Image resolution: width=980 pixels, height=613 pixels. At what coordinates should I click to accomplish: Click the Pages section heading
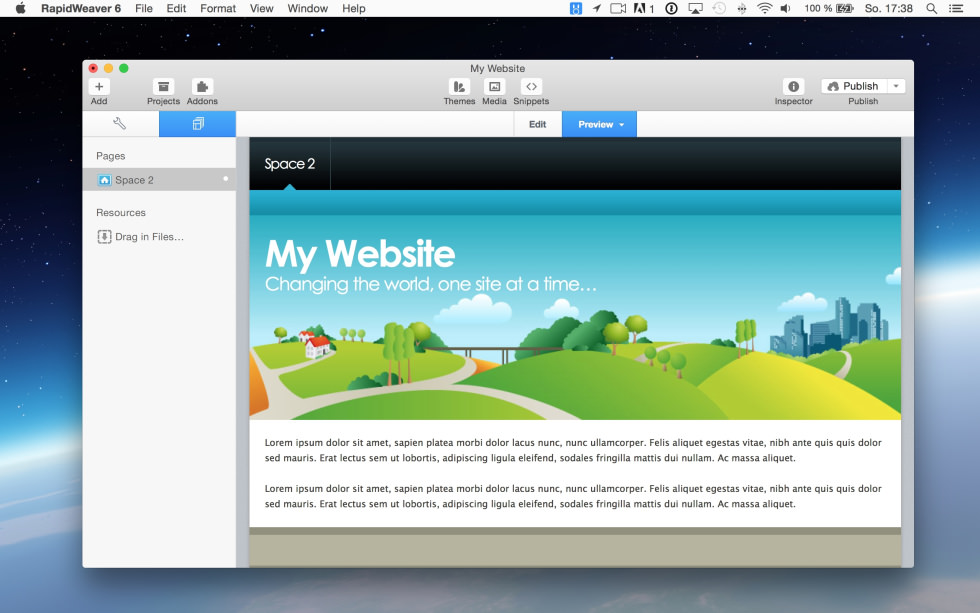tap(111, 156)
